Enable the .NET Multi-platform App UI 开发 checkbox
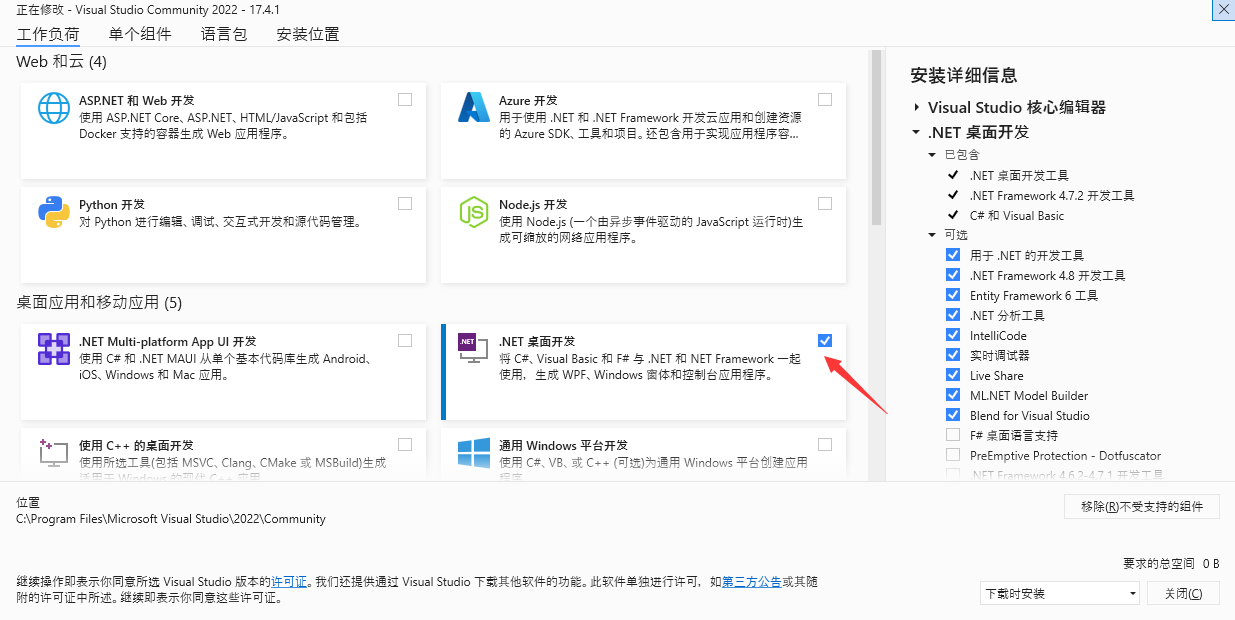The height and width of the screenshot is (620, 1235). click(x=405, y=340)
